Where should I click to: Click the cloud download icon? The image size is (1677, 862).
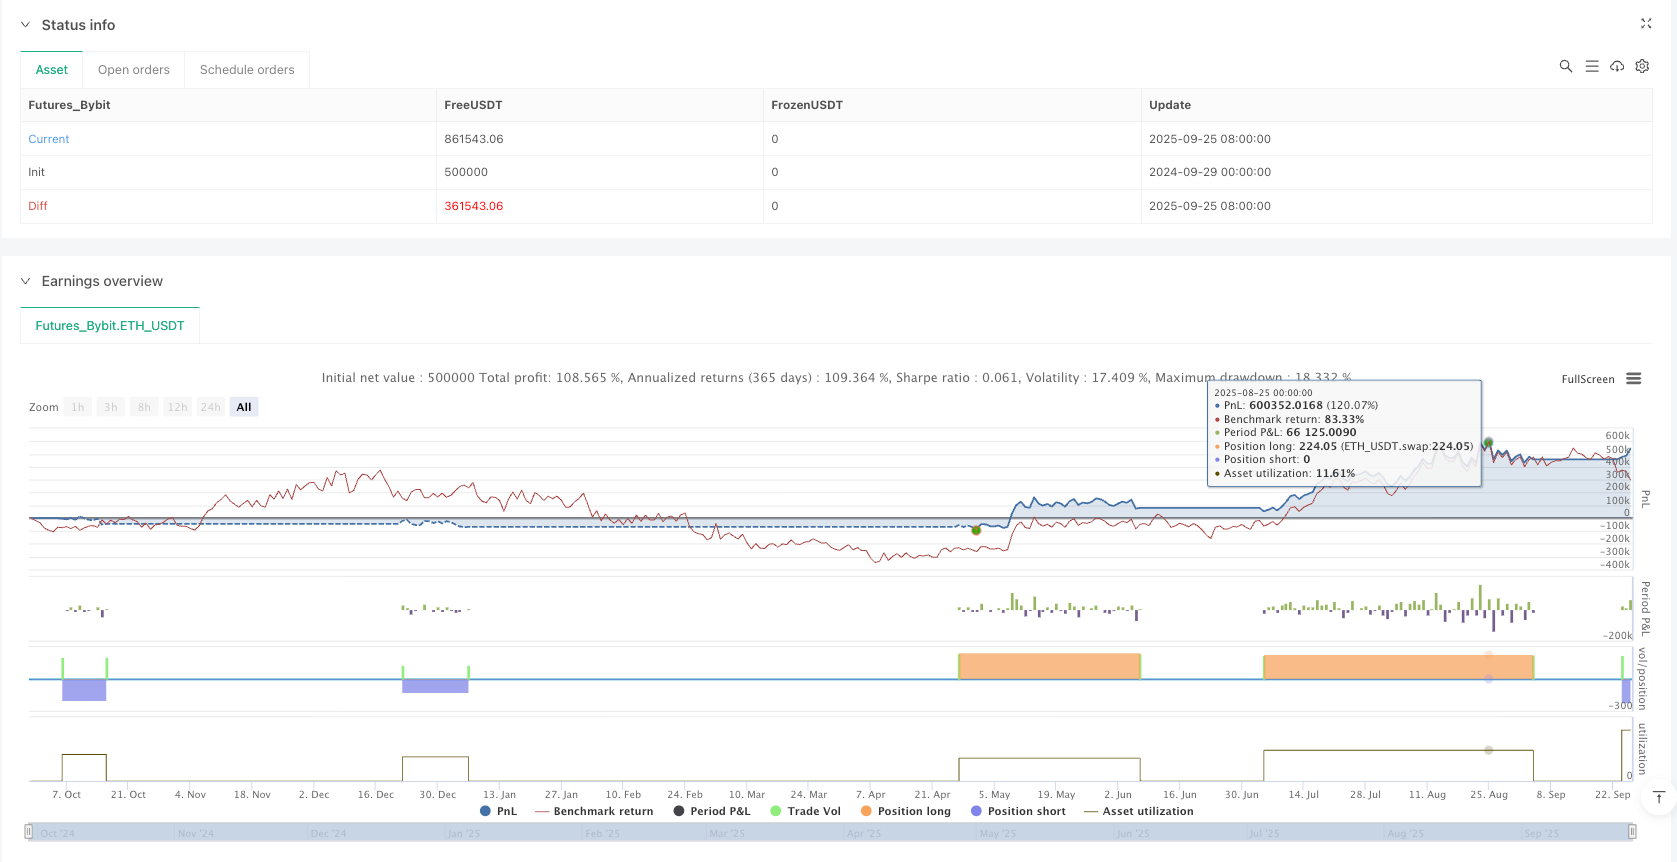[x=1616, y=66]
